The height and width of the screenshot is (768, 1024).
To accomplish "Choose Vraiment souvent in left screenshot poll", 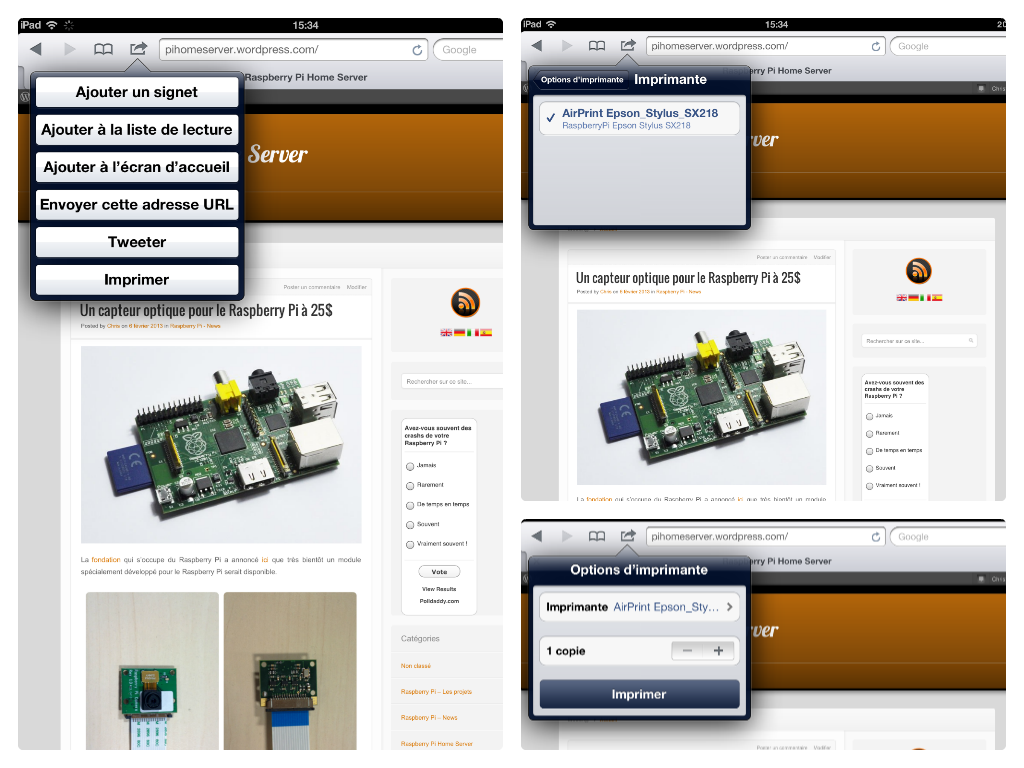I will pyautogui.click(x=410, y=545).
